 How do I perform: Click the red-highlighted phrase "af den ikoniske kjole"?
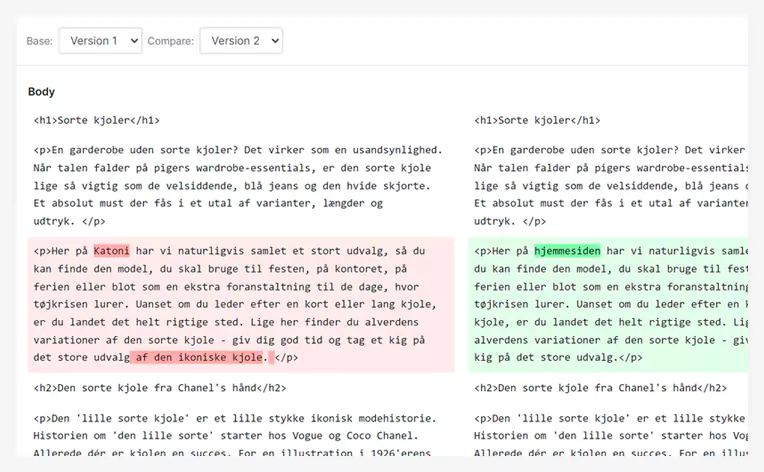coord(196,357)
